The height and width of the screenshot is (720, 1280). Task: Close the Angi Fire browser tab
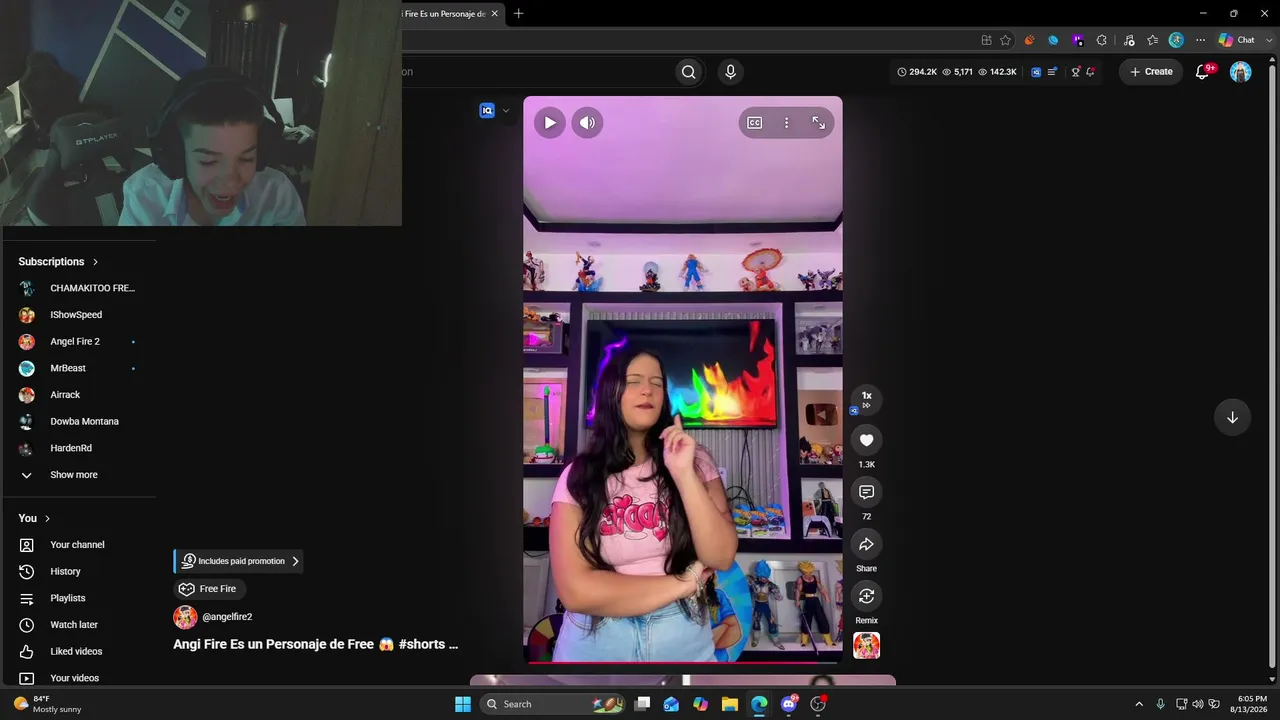(x=494, y=14)
